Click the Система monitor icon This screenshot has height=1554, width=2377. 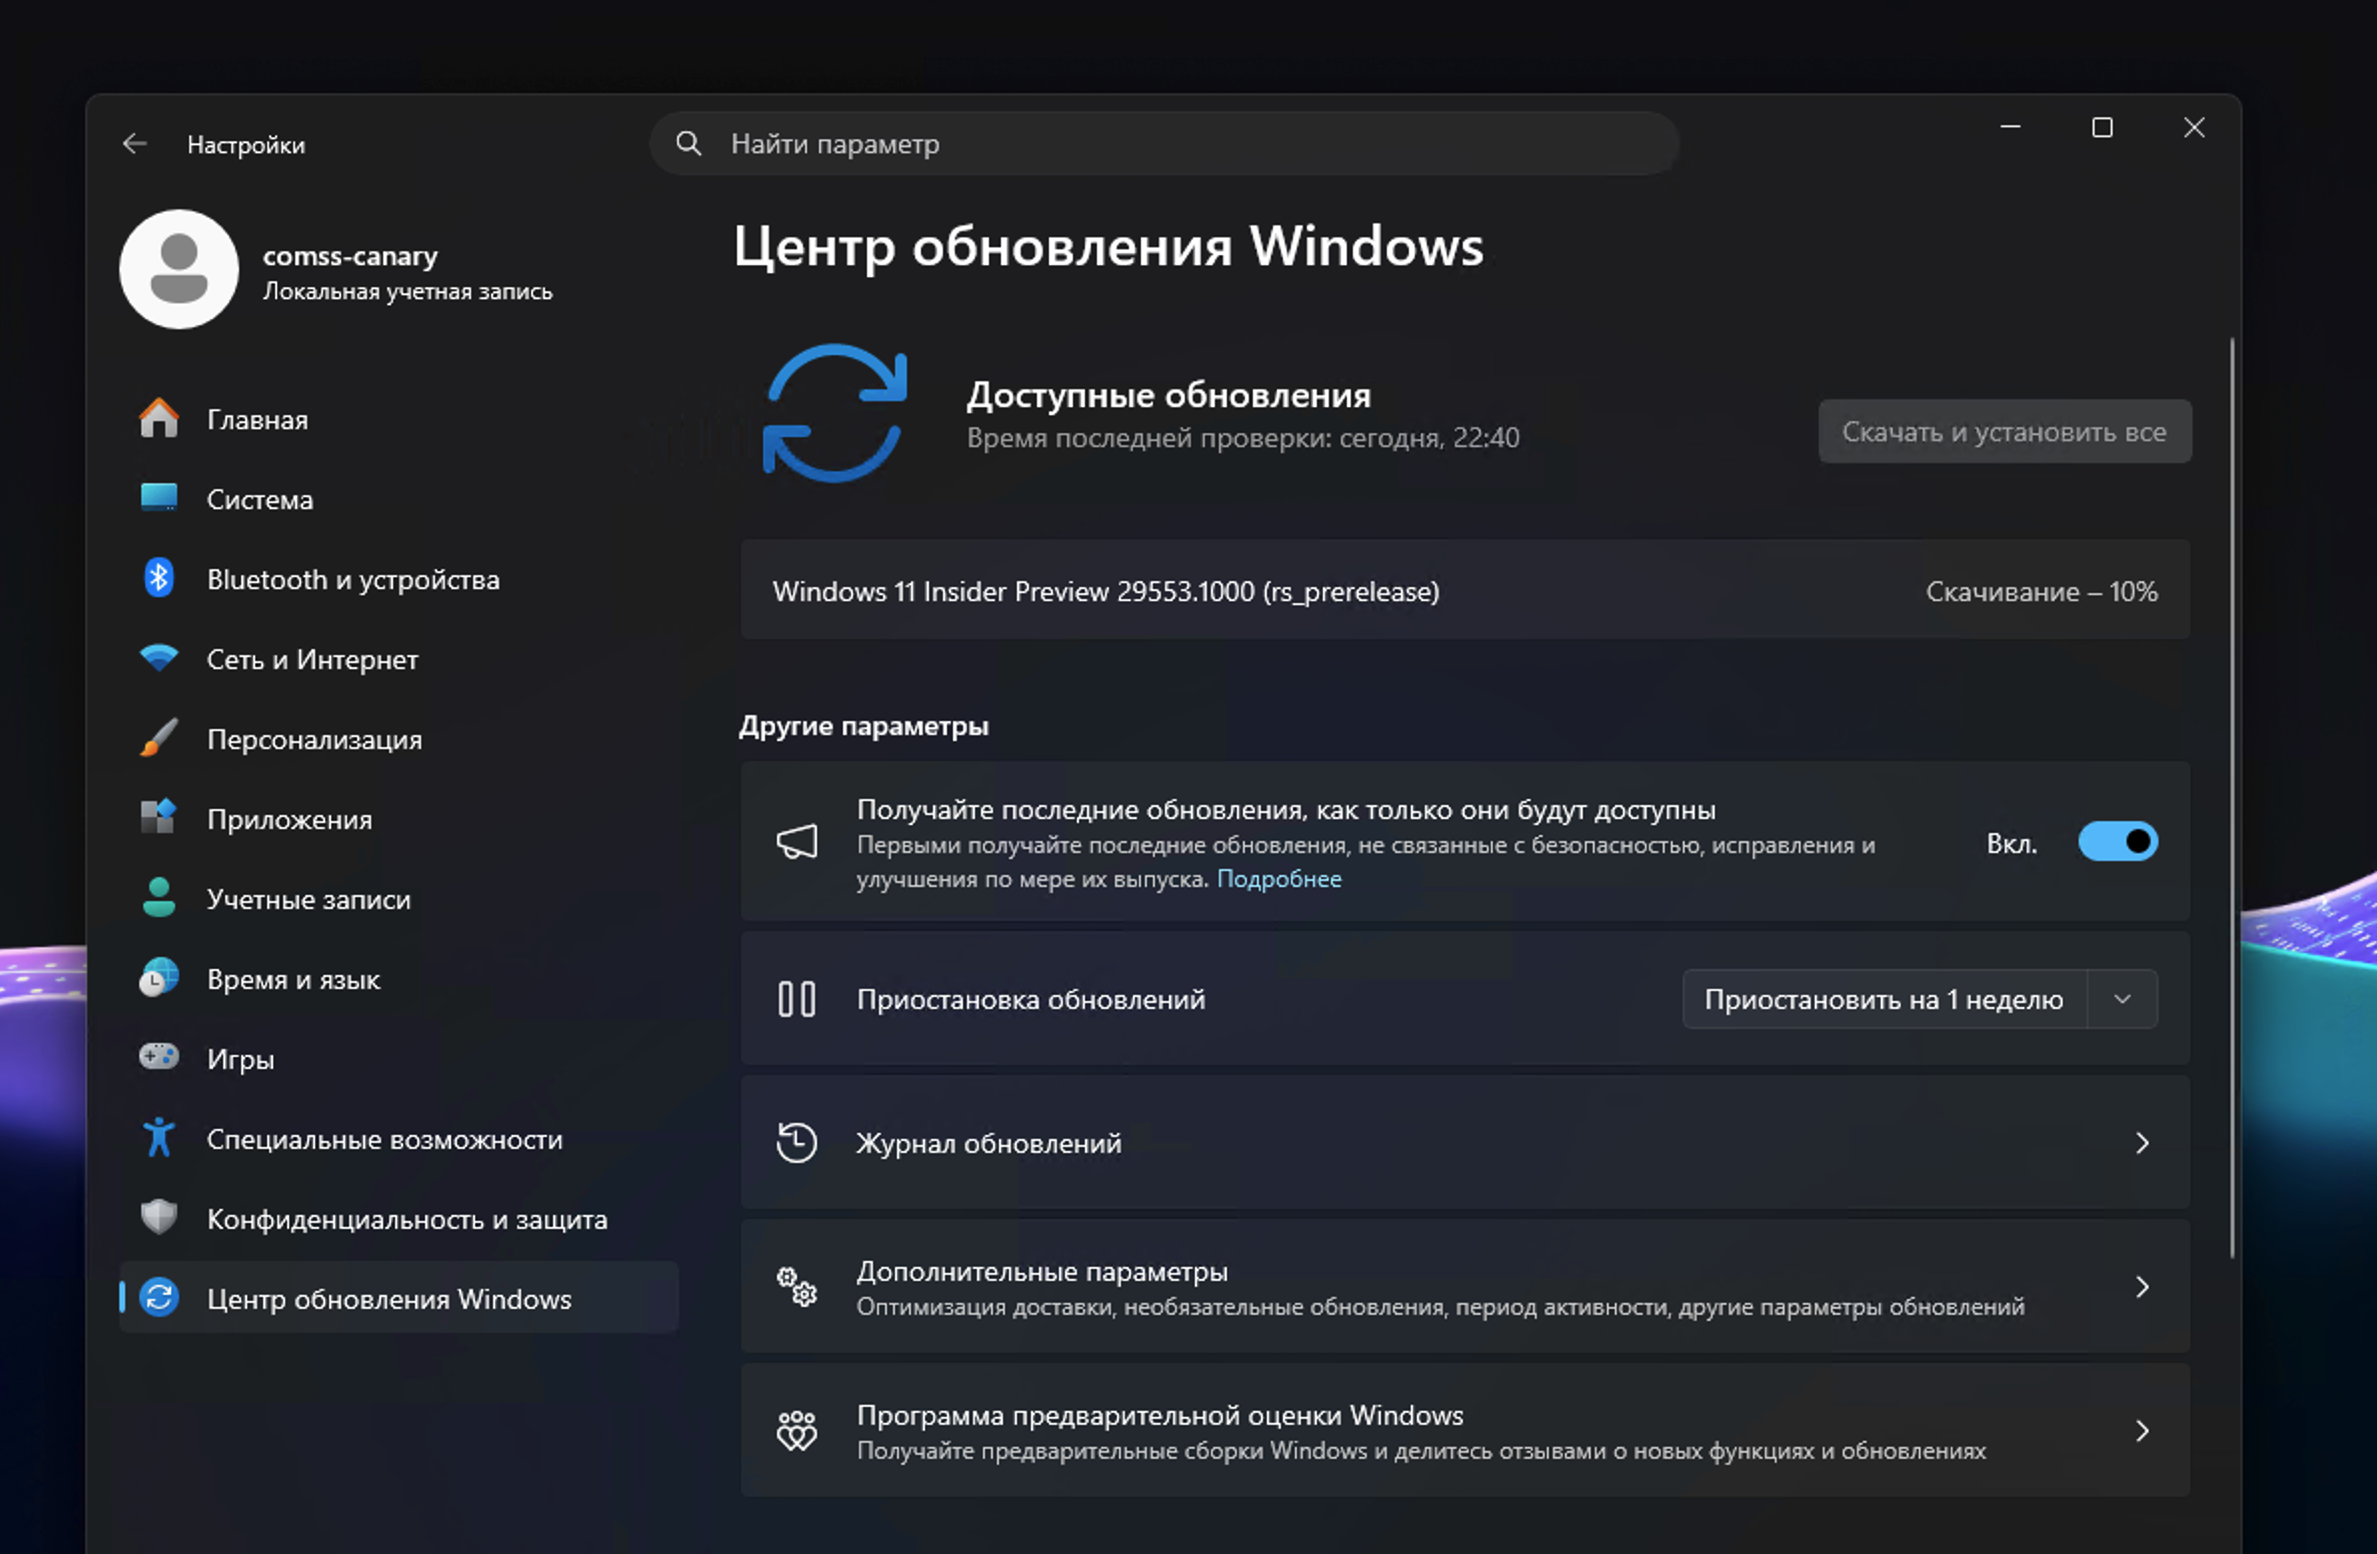(159, 498)
